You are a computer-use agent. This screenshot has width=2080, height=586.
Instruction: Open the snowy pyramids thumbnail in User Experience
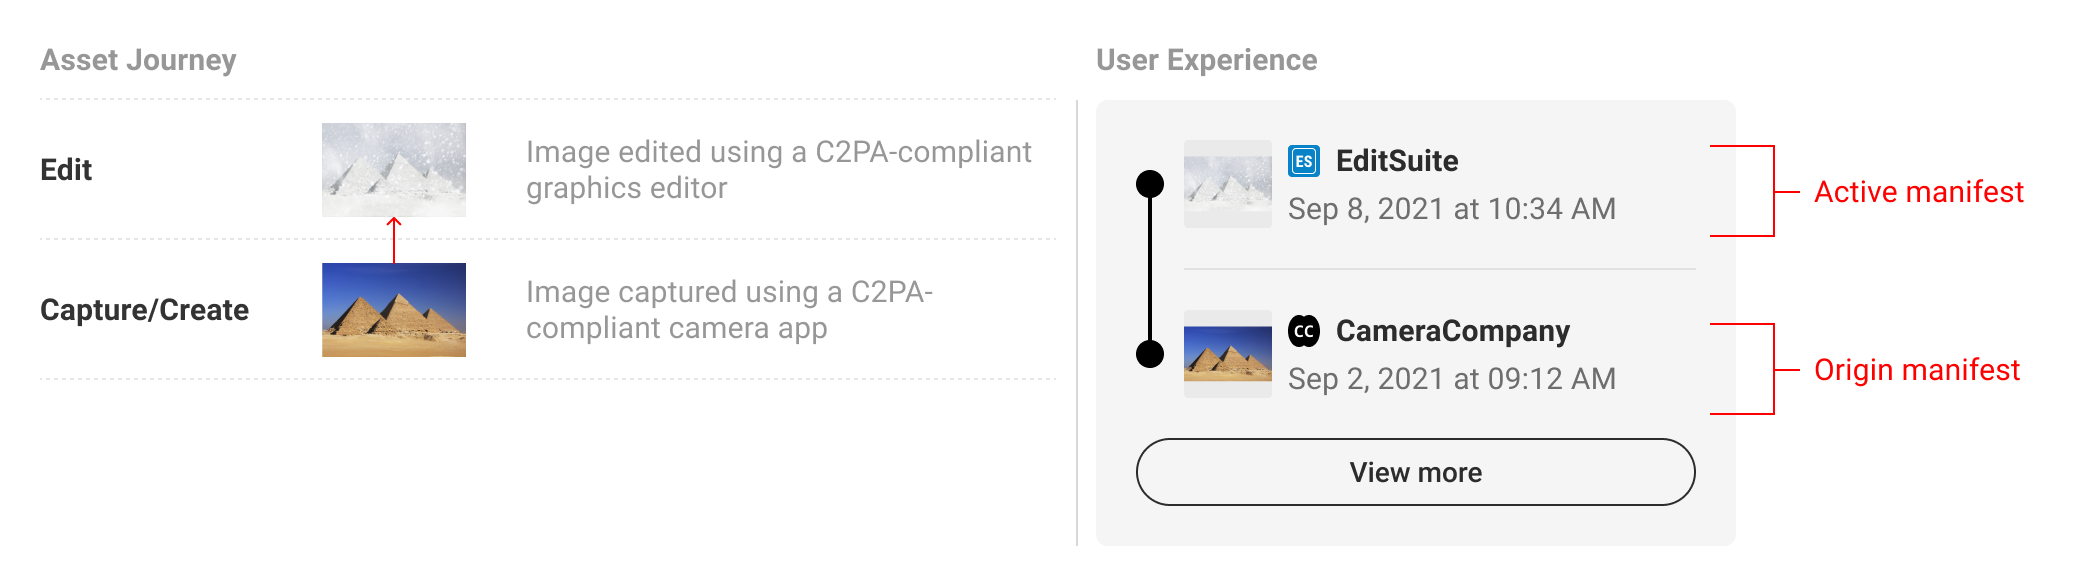point(1228,184)
